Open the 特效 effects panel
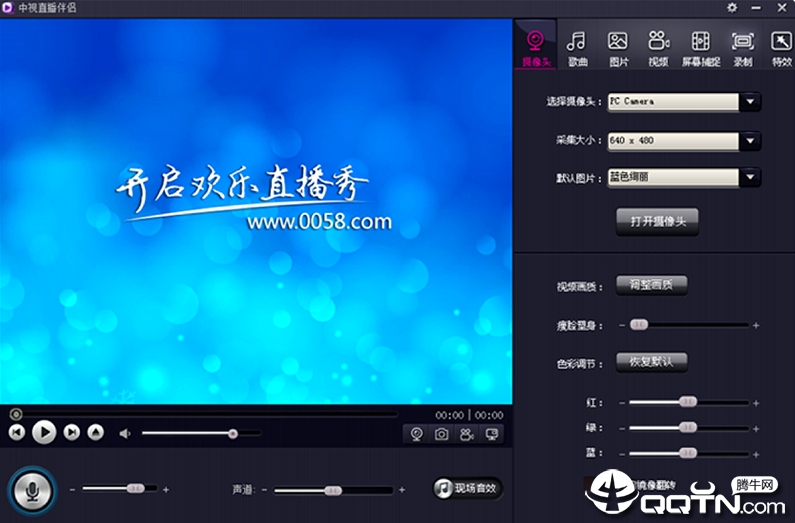795x523 pixels. (781, 48)
